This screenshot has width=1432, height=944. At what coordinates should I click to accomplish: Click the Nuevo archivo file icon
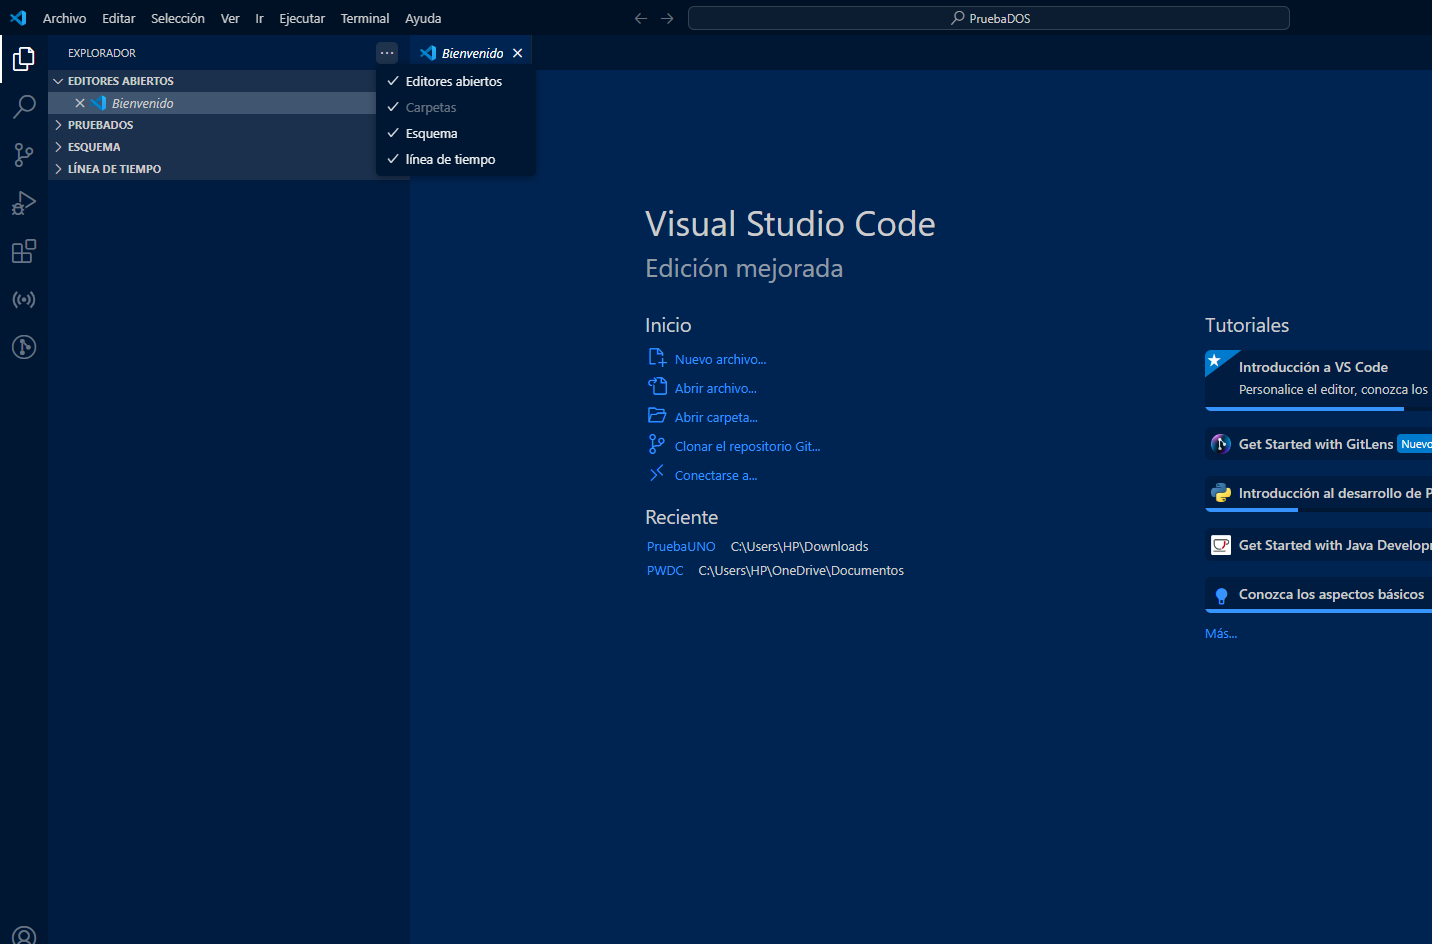657,358
